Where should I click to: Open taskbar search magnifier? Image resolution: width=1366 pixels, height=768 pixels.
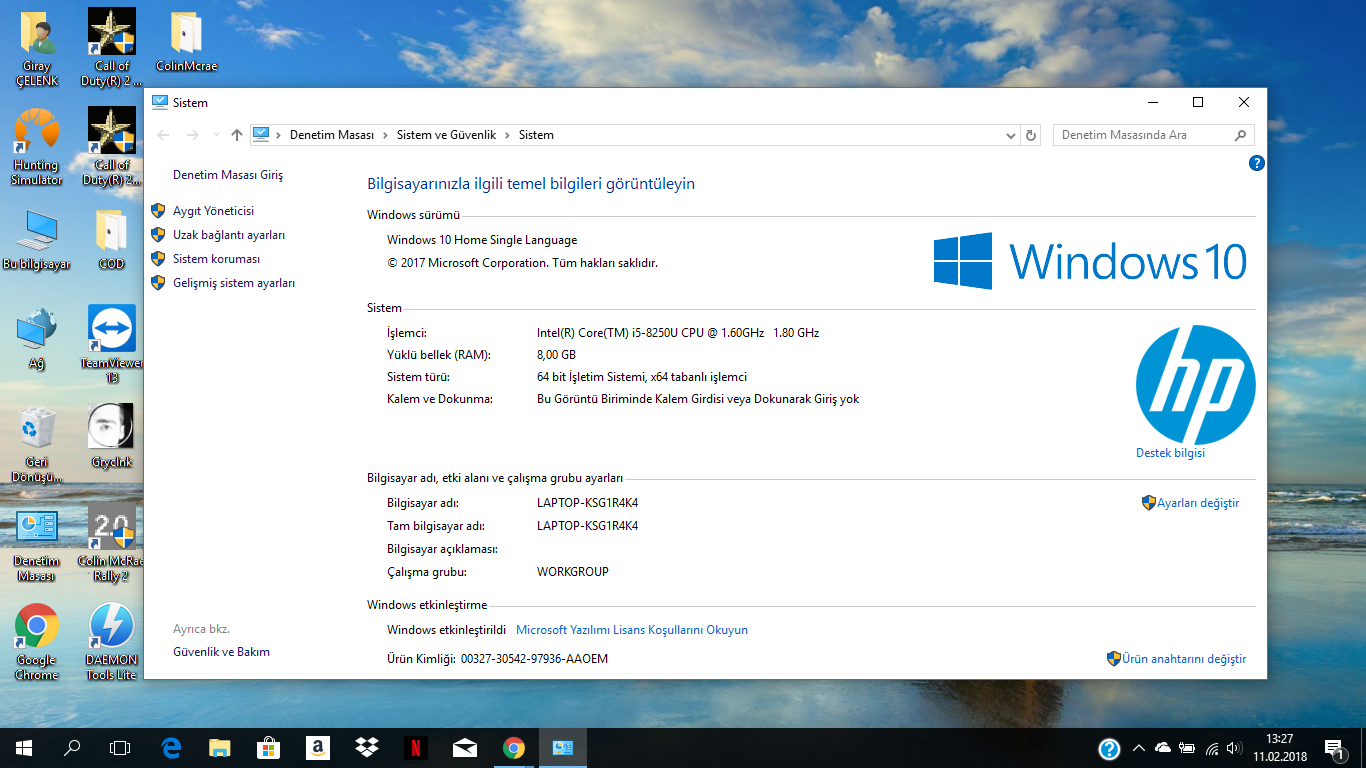click(72, 748)
